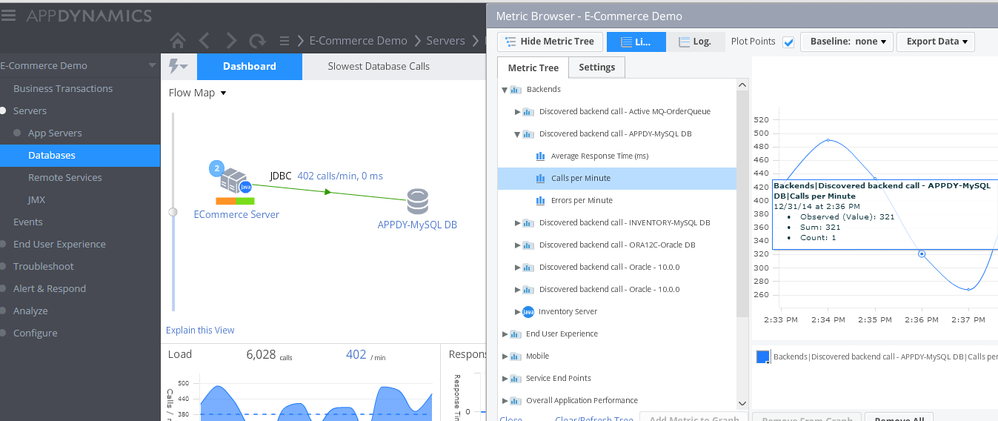The image size is (998, 421).
Task: Select Errors per Minute metric
Action: click(x=580, y=200)
